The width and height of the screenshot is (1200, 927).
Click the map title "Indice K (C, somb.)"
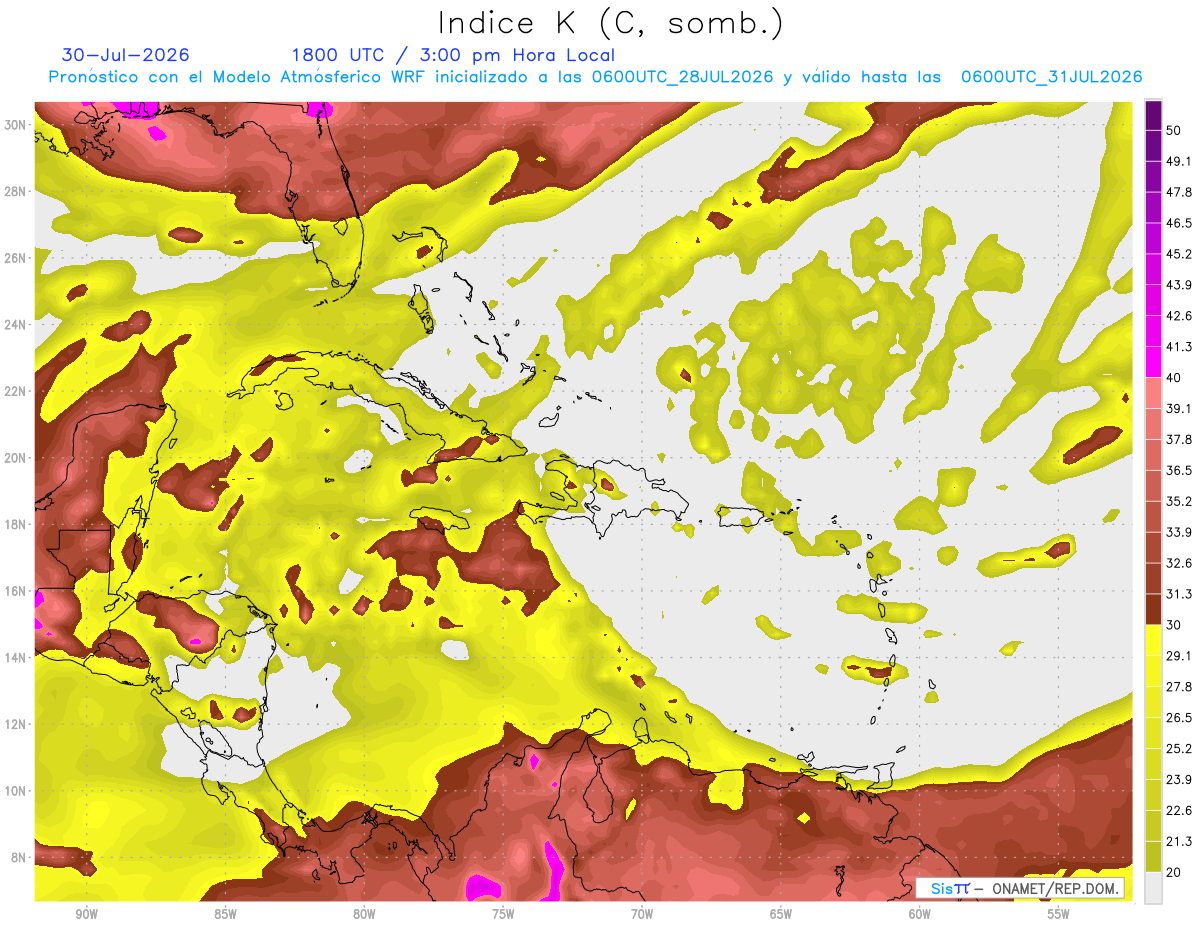tap(611, 23)
